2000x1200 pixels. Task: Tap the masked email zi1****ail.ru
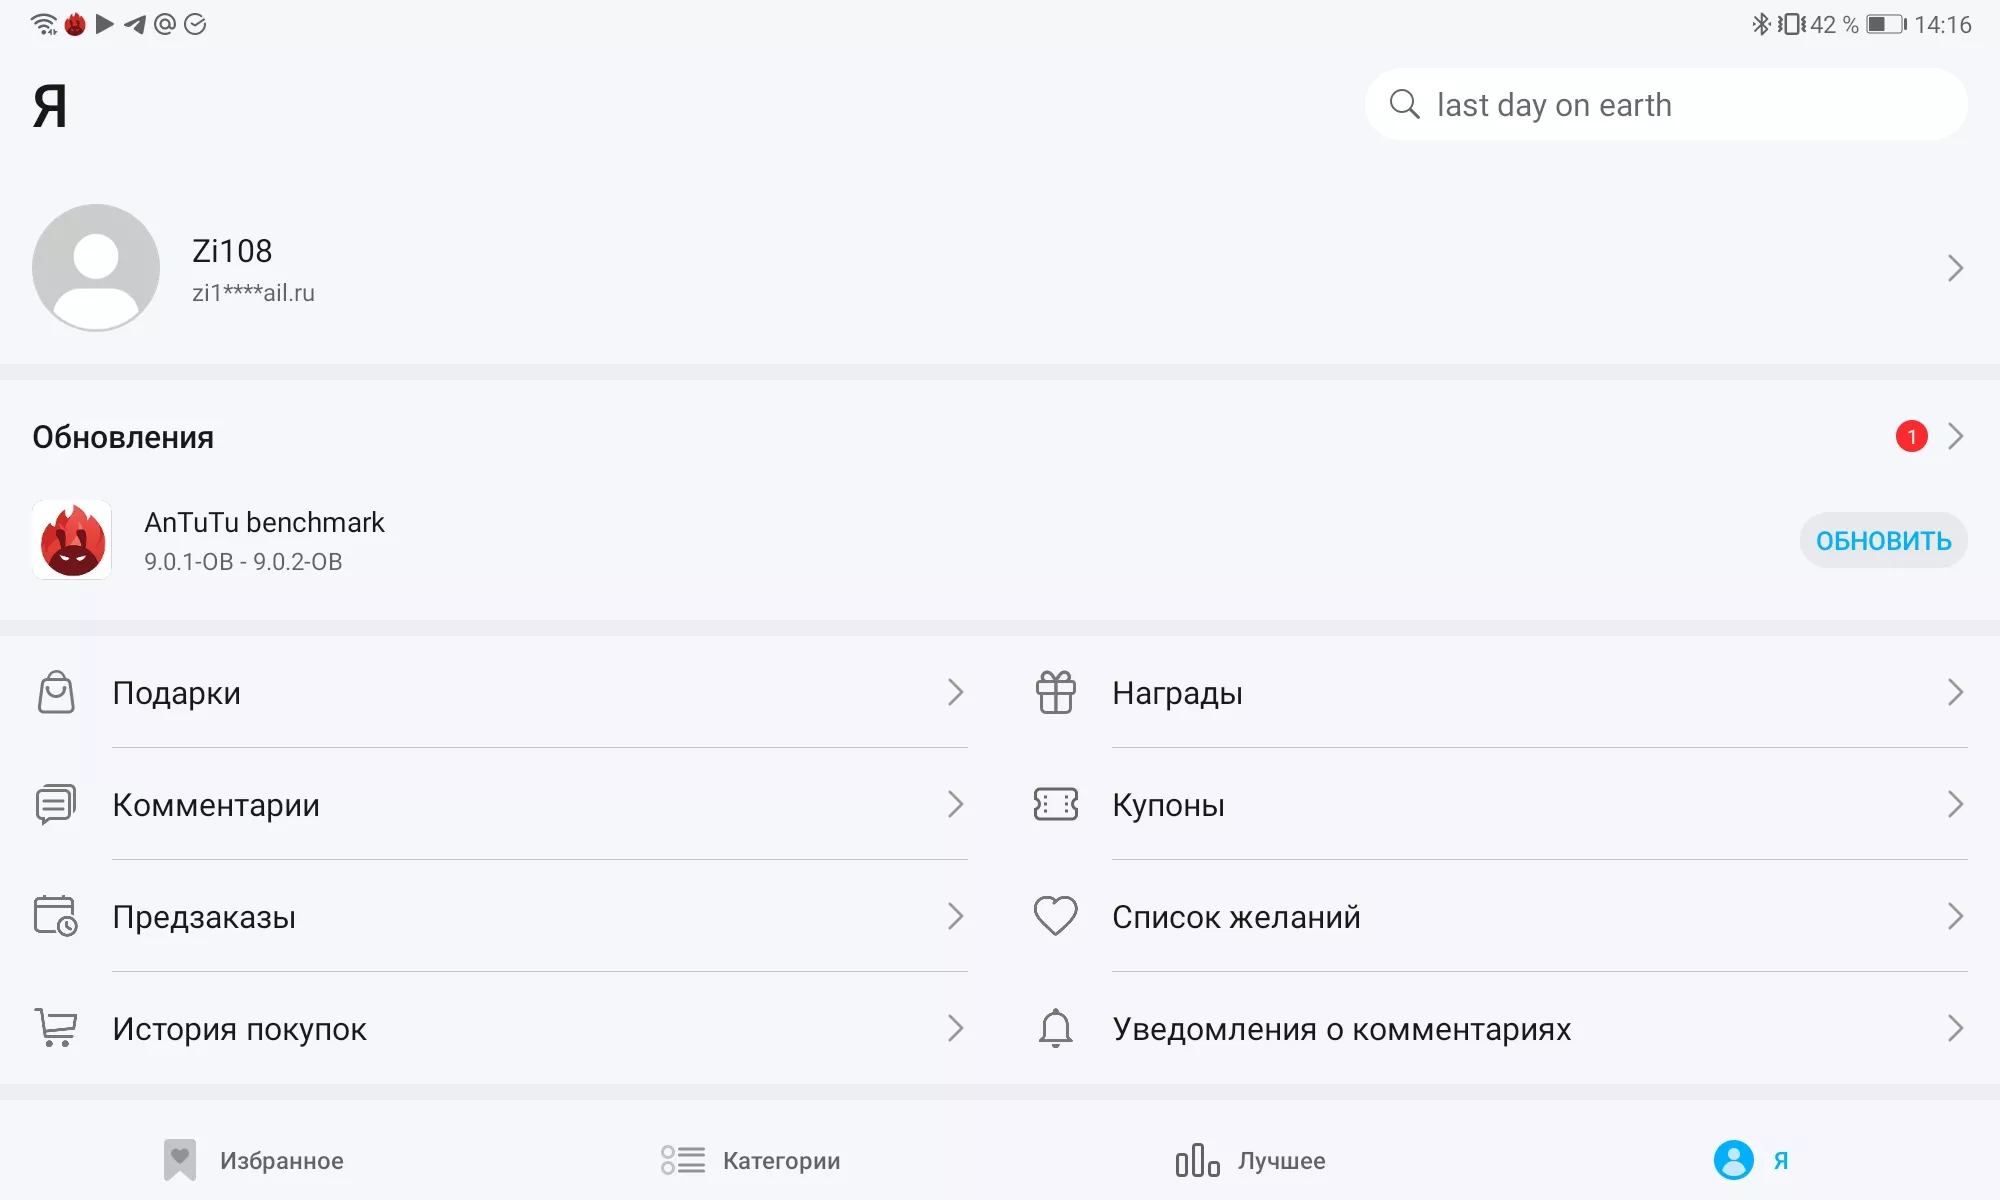[253, 293]
